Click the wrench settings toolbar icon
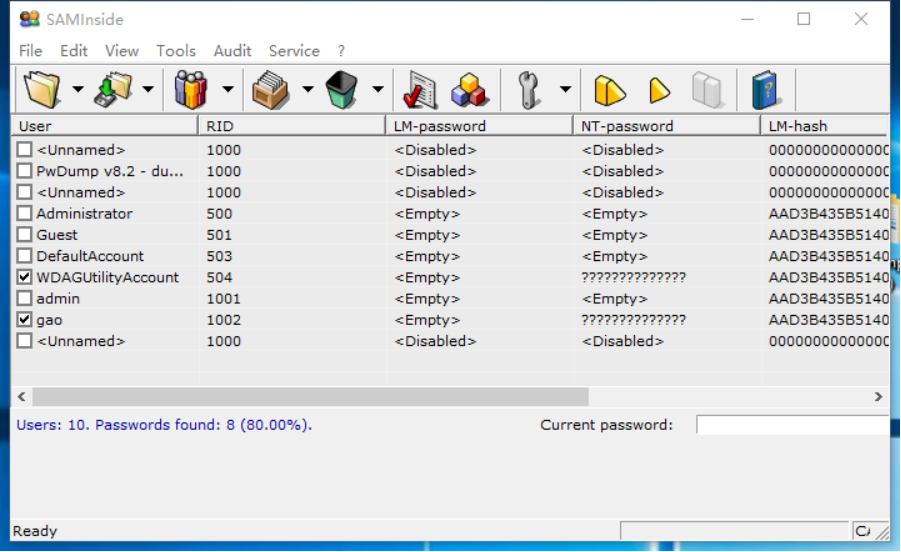901x552 pixels. [528, 90]
